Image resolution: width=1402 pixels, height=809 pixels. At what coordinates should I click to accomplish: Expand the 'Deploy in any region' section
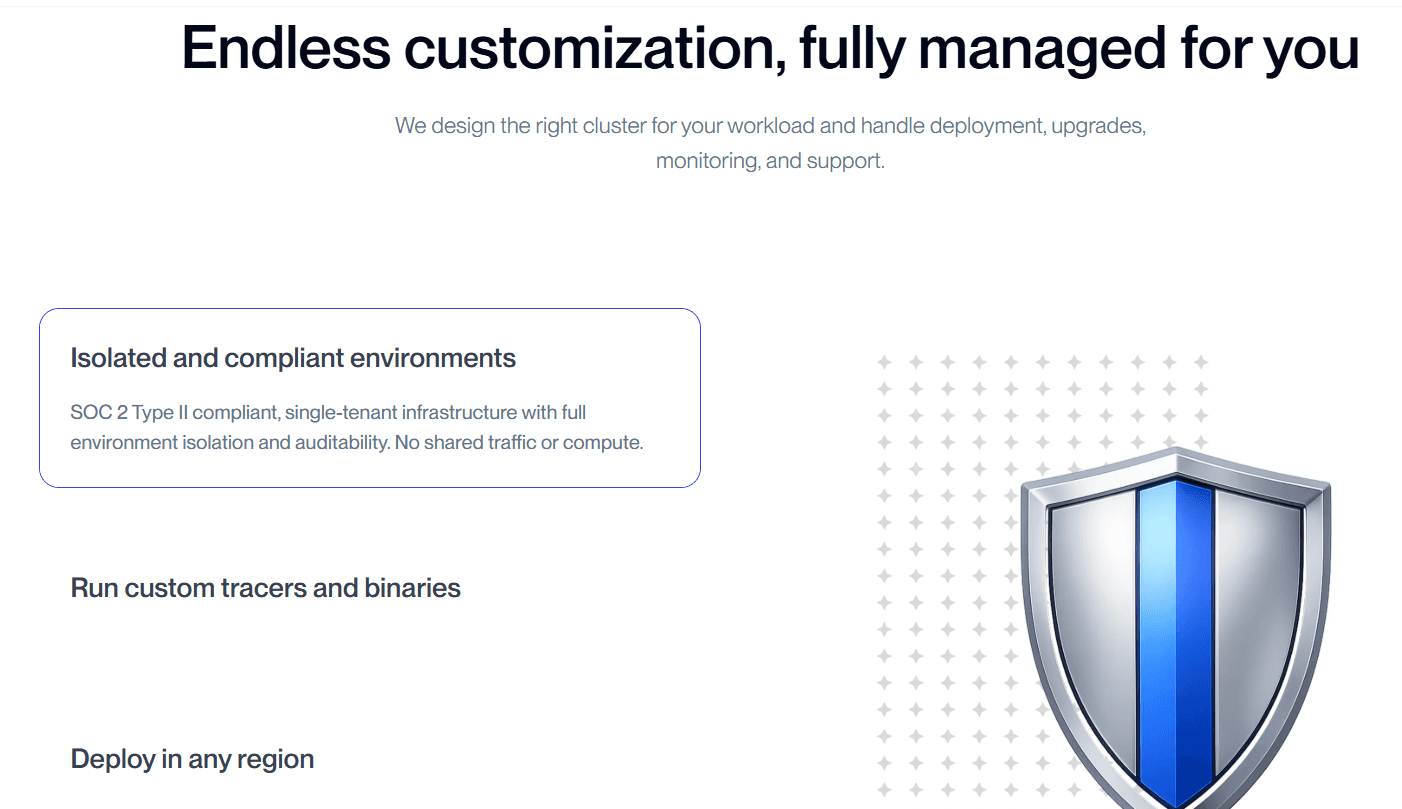[x=192, y=759]
